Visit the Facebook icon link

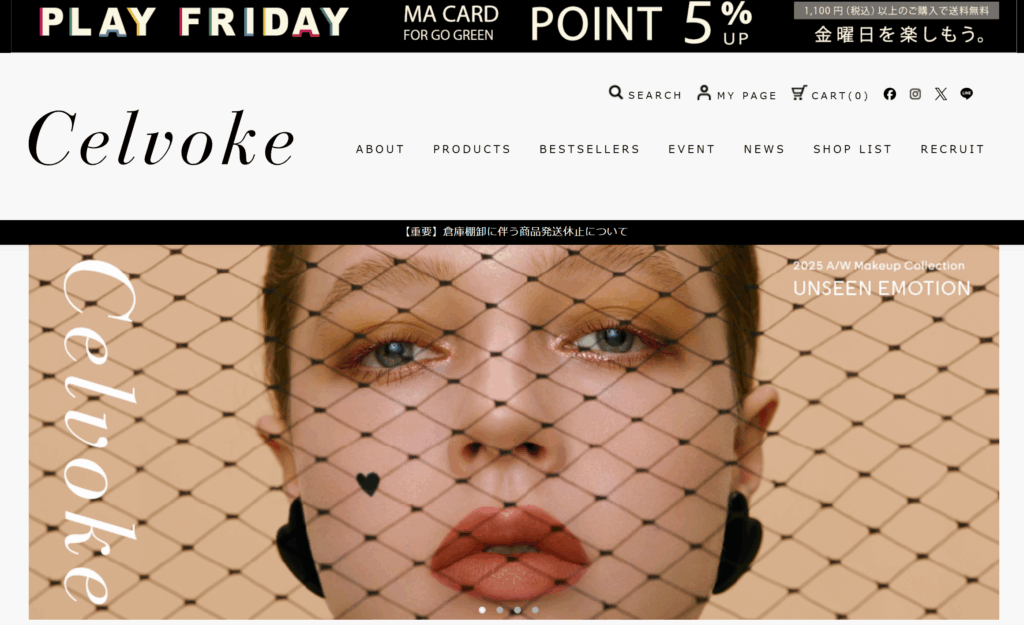click(x=889, y=94)
